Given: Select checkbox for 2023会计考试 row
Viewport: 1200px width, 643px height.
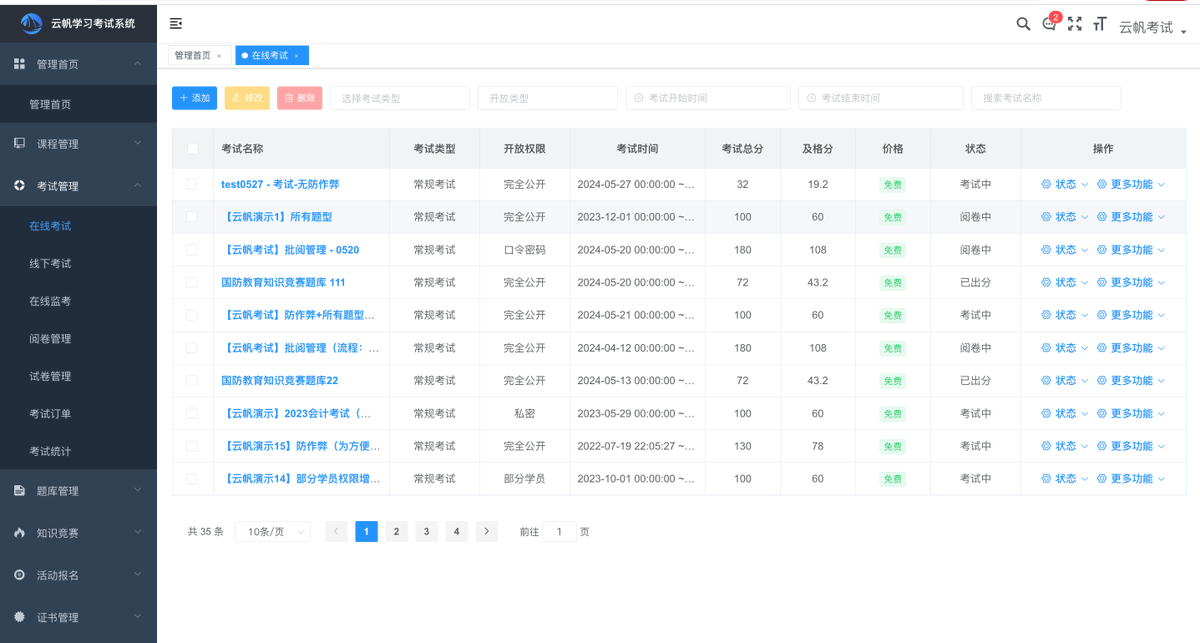Looking at the screenshot, I should tap(192, 414).
